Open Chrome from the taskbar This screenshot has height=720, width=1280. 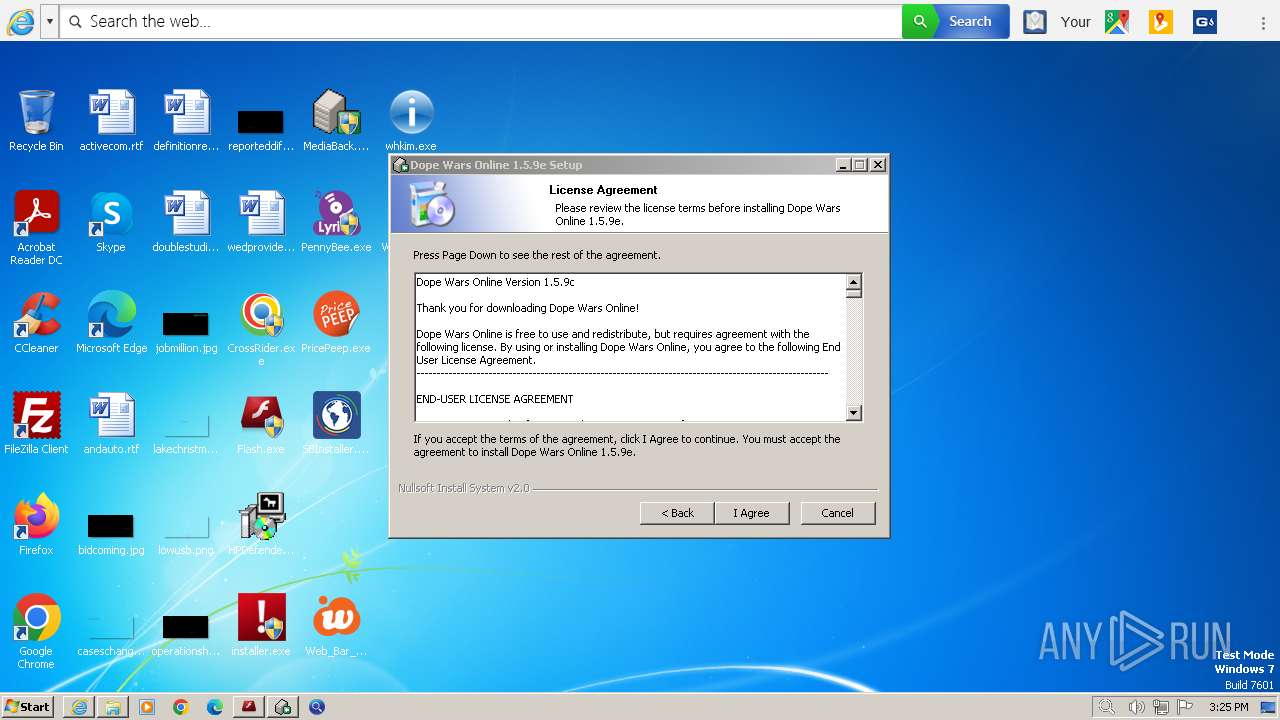coord(181,707)
